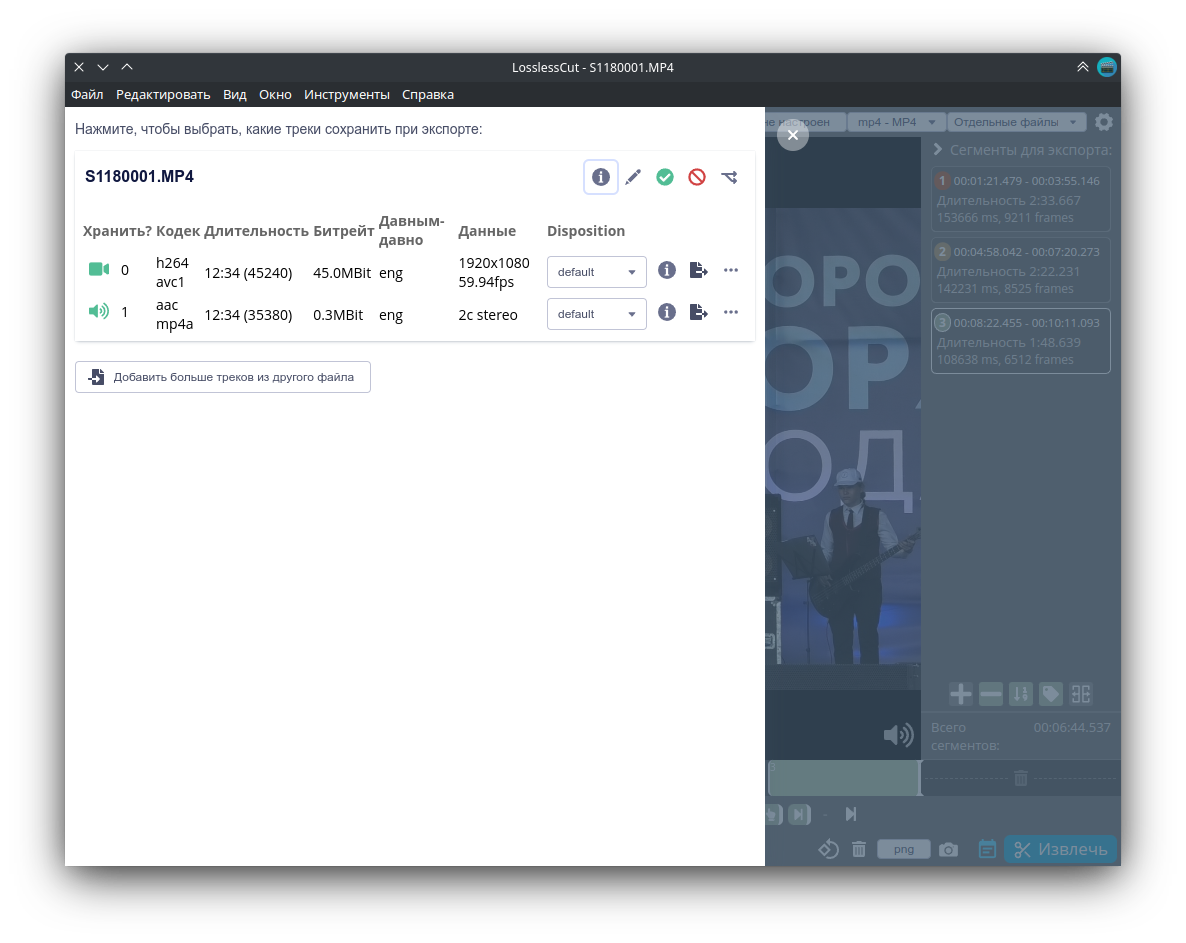
Task: Click the 2c stereo data cell
Action: (488, 315)
